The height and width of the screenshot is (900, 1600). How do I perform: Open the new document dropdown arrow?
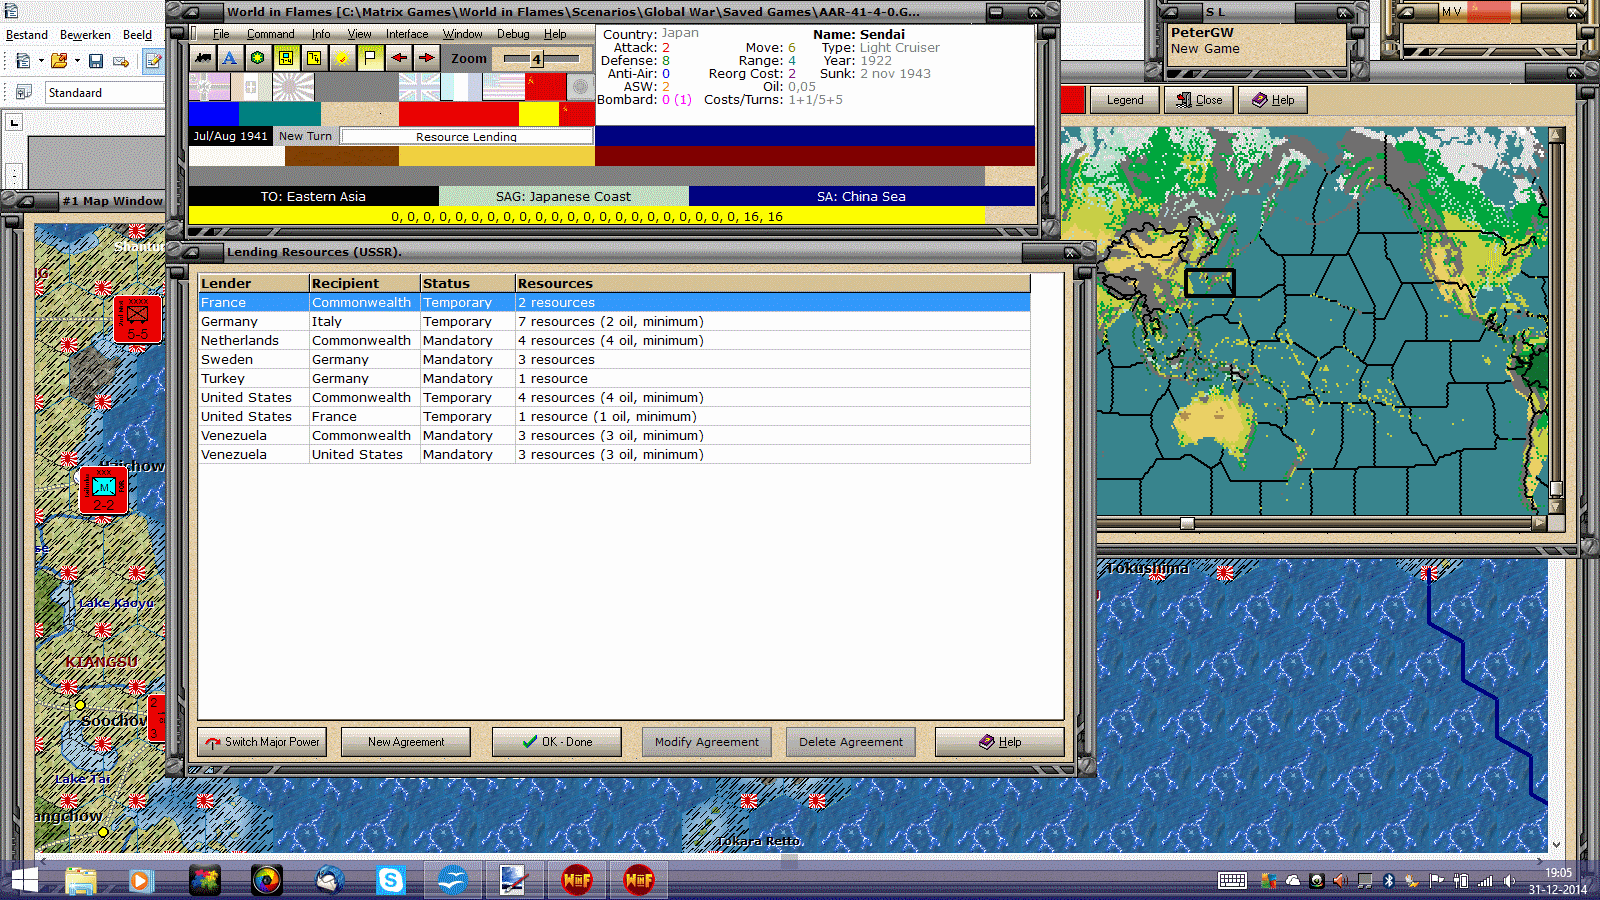point(41,61)
